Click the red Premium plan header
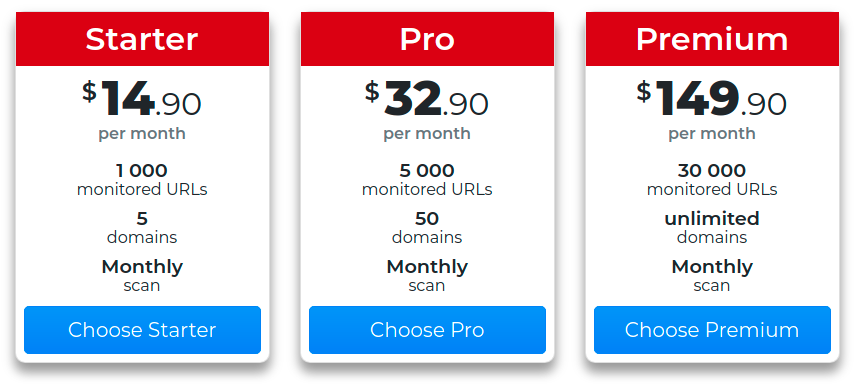860x388 pixels. point(712,39)
